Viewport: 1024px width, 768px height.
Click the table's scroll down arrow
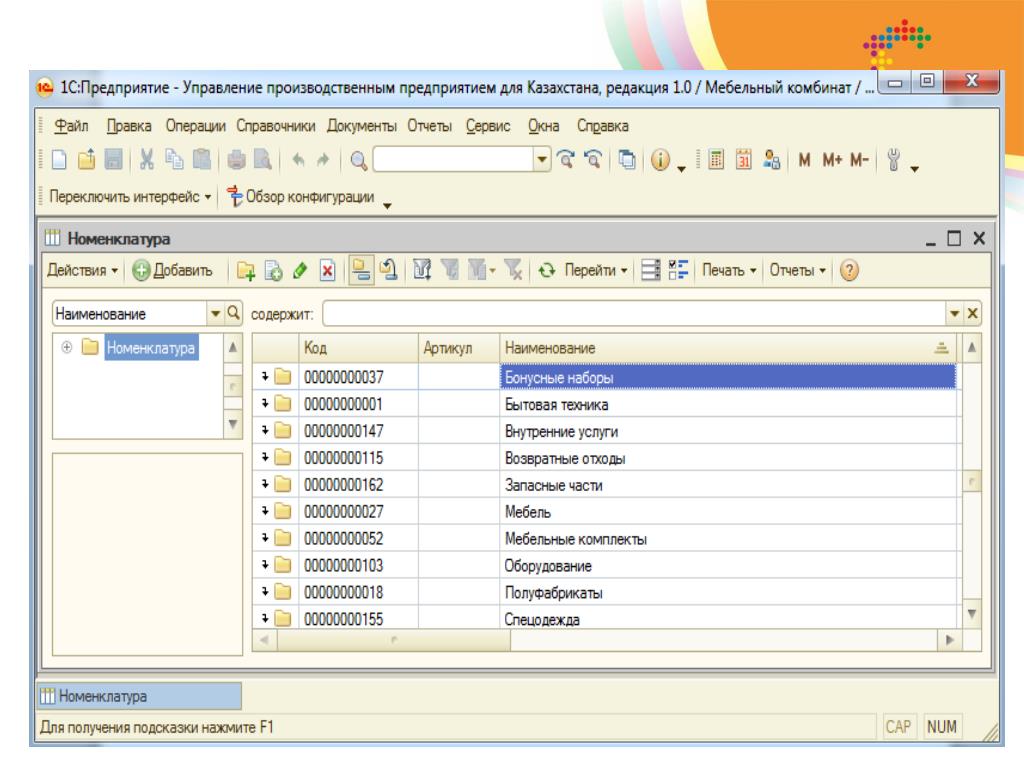[x=972, y=614]
